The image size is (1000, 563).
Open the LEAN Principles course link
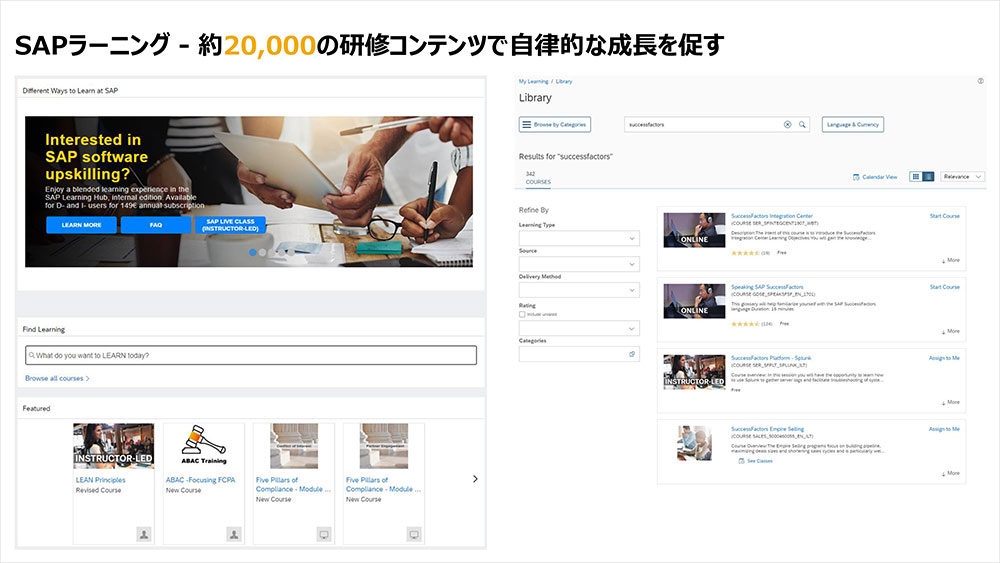[x=101, y=480]
